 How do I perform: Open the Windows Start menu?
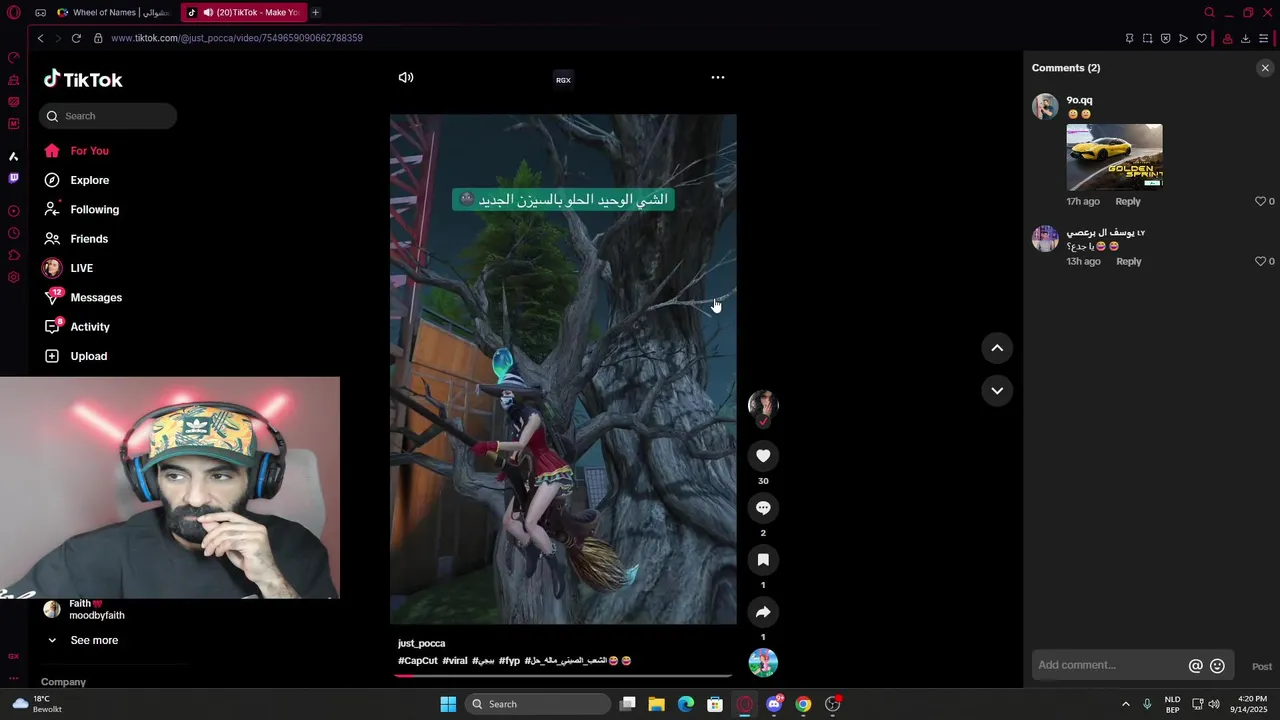(x=448, y=704)
